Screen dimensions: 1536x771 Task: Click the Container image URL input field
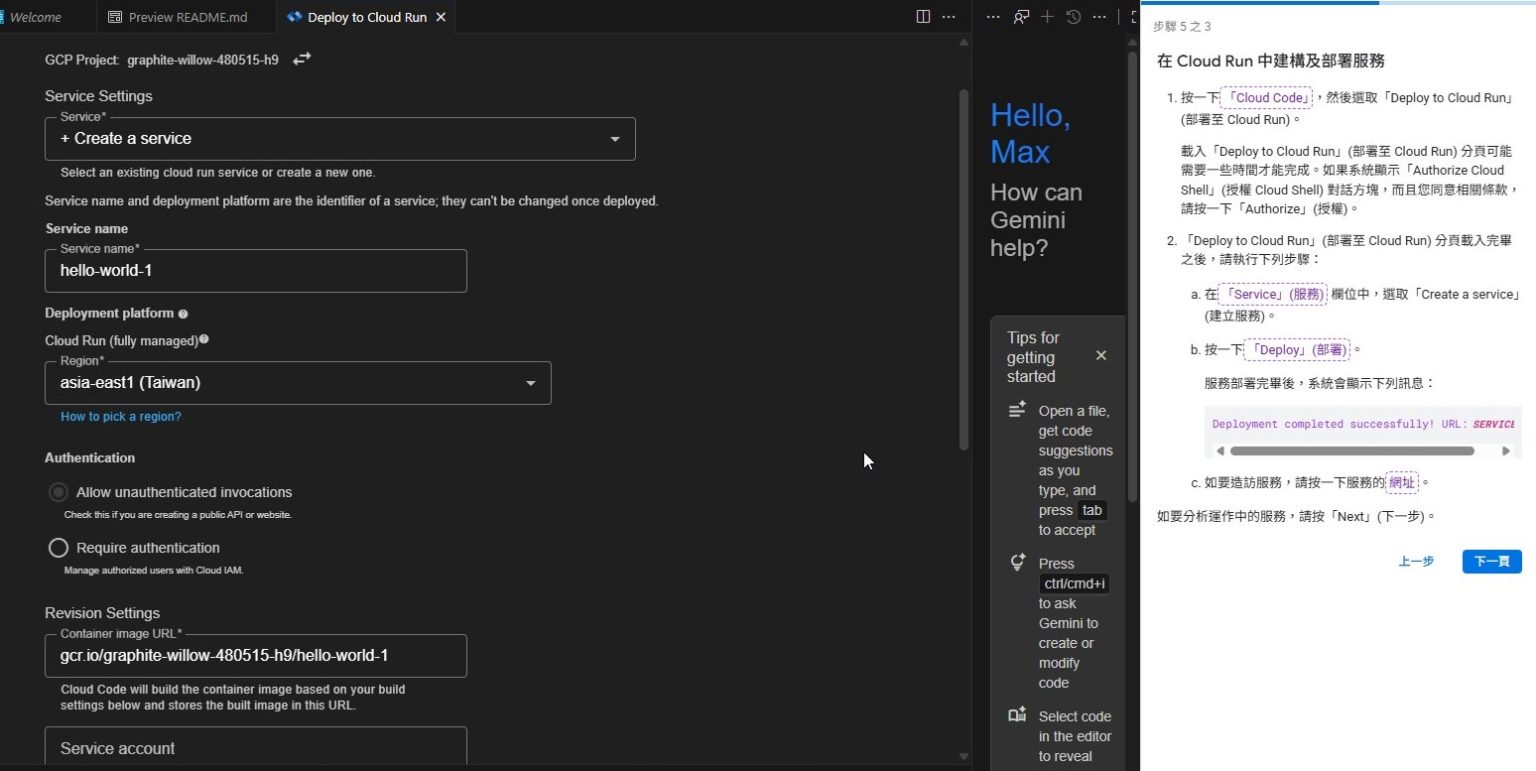[256, 656]
